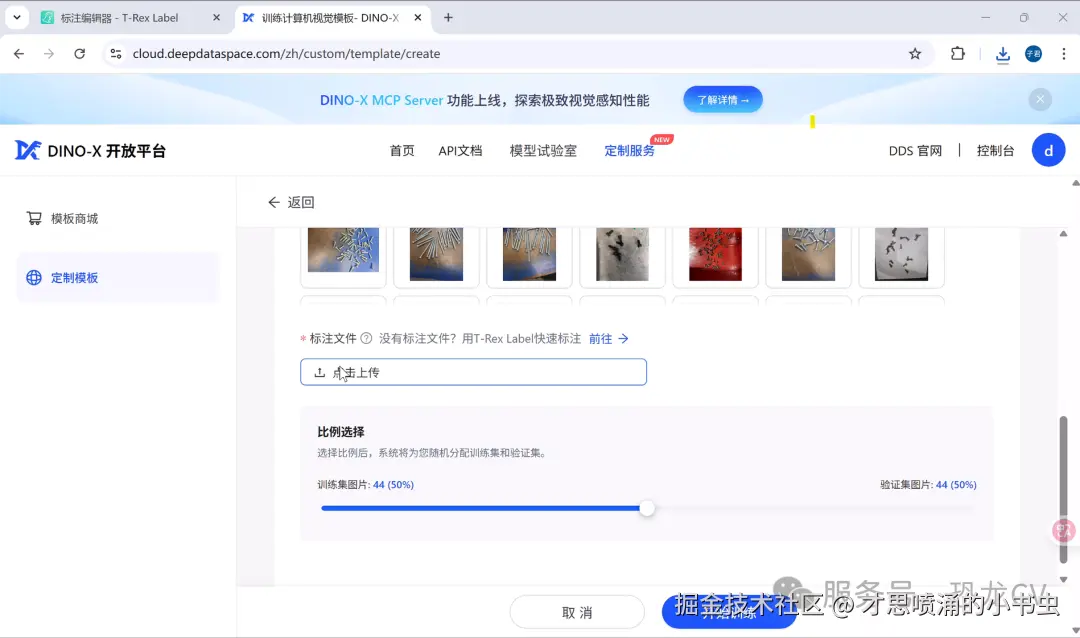Click the page reload icon
1080x638 pixels.
click(x=80, y=54)
